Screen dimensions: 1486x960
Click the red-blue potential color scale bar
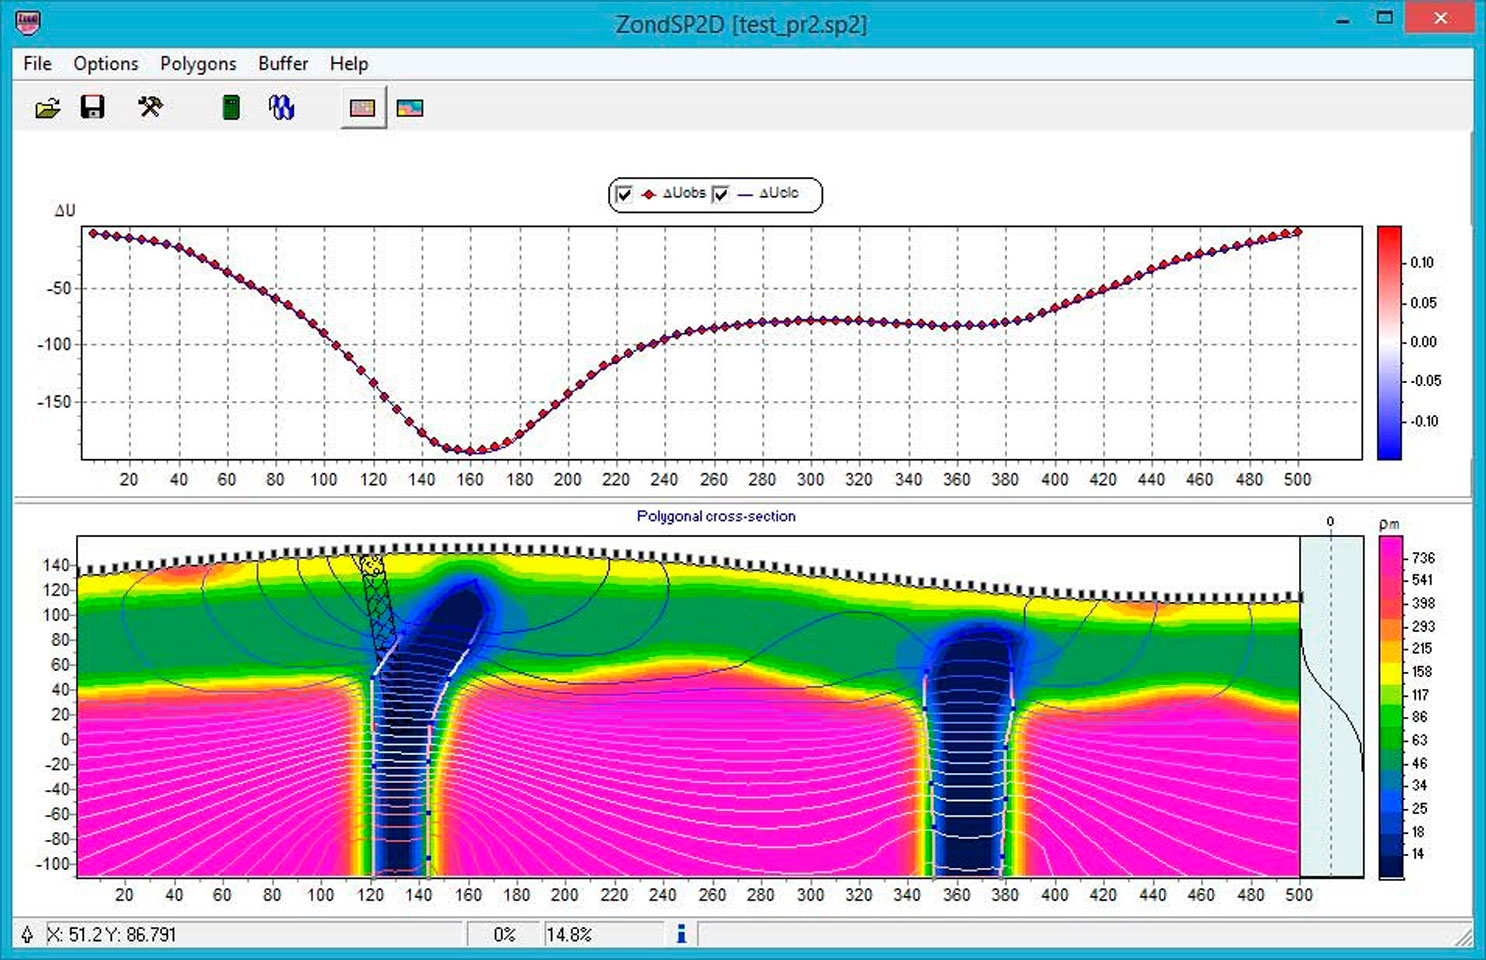point(1389,343)
